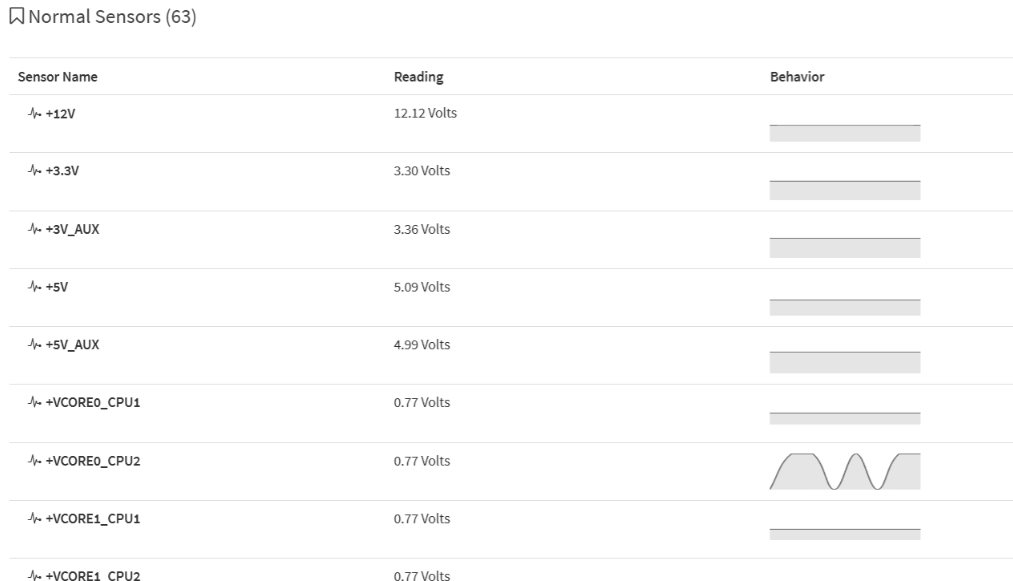Screen dimensions: 1013x581
Task: Open the +VCORE0_CPU2 wavy behavior graph
Action: point(844,471)
